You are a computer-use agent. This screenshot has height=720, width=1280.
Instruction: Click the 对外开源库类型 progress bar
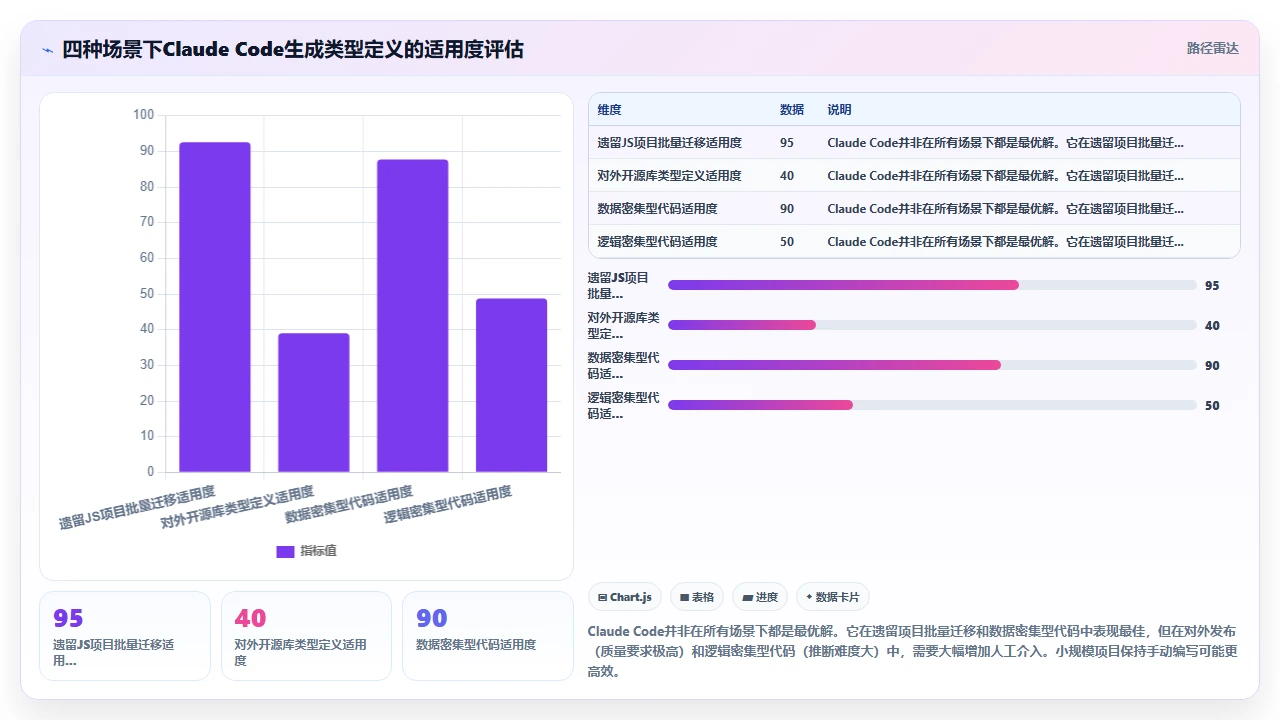[x=932, y=325]
